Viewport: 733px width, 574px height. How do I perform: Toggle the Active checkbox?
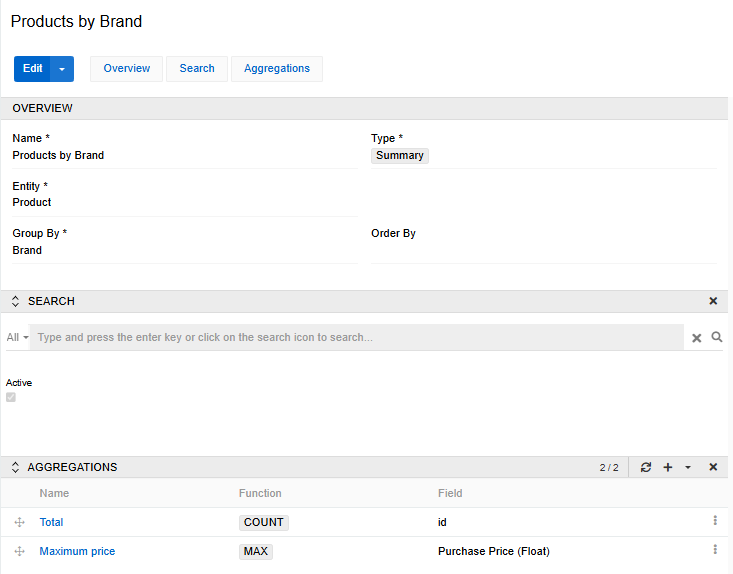click(x=11, y=397)
